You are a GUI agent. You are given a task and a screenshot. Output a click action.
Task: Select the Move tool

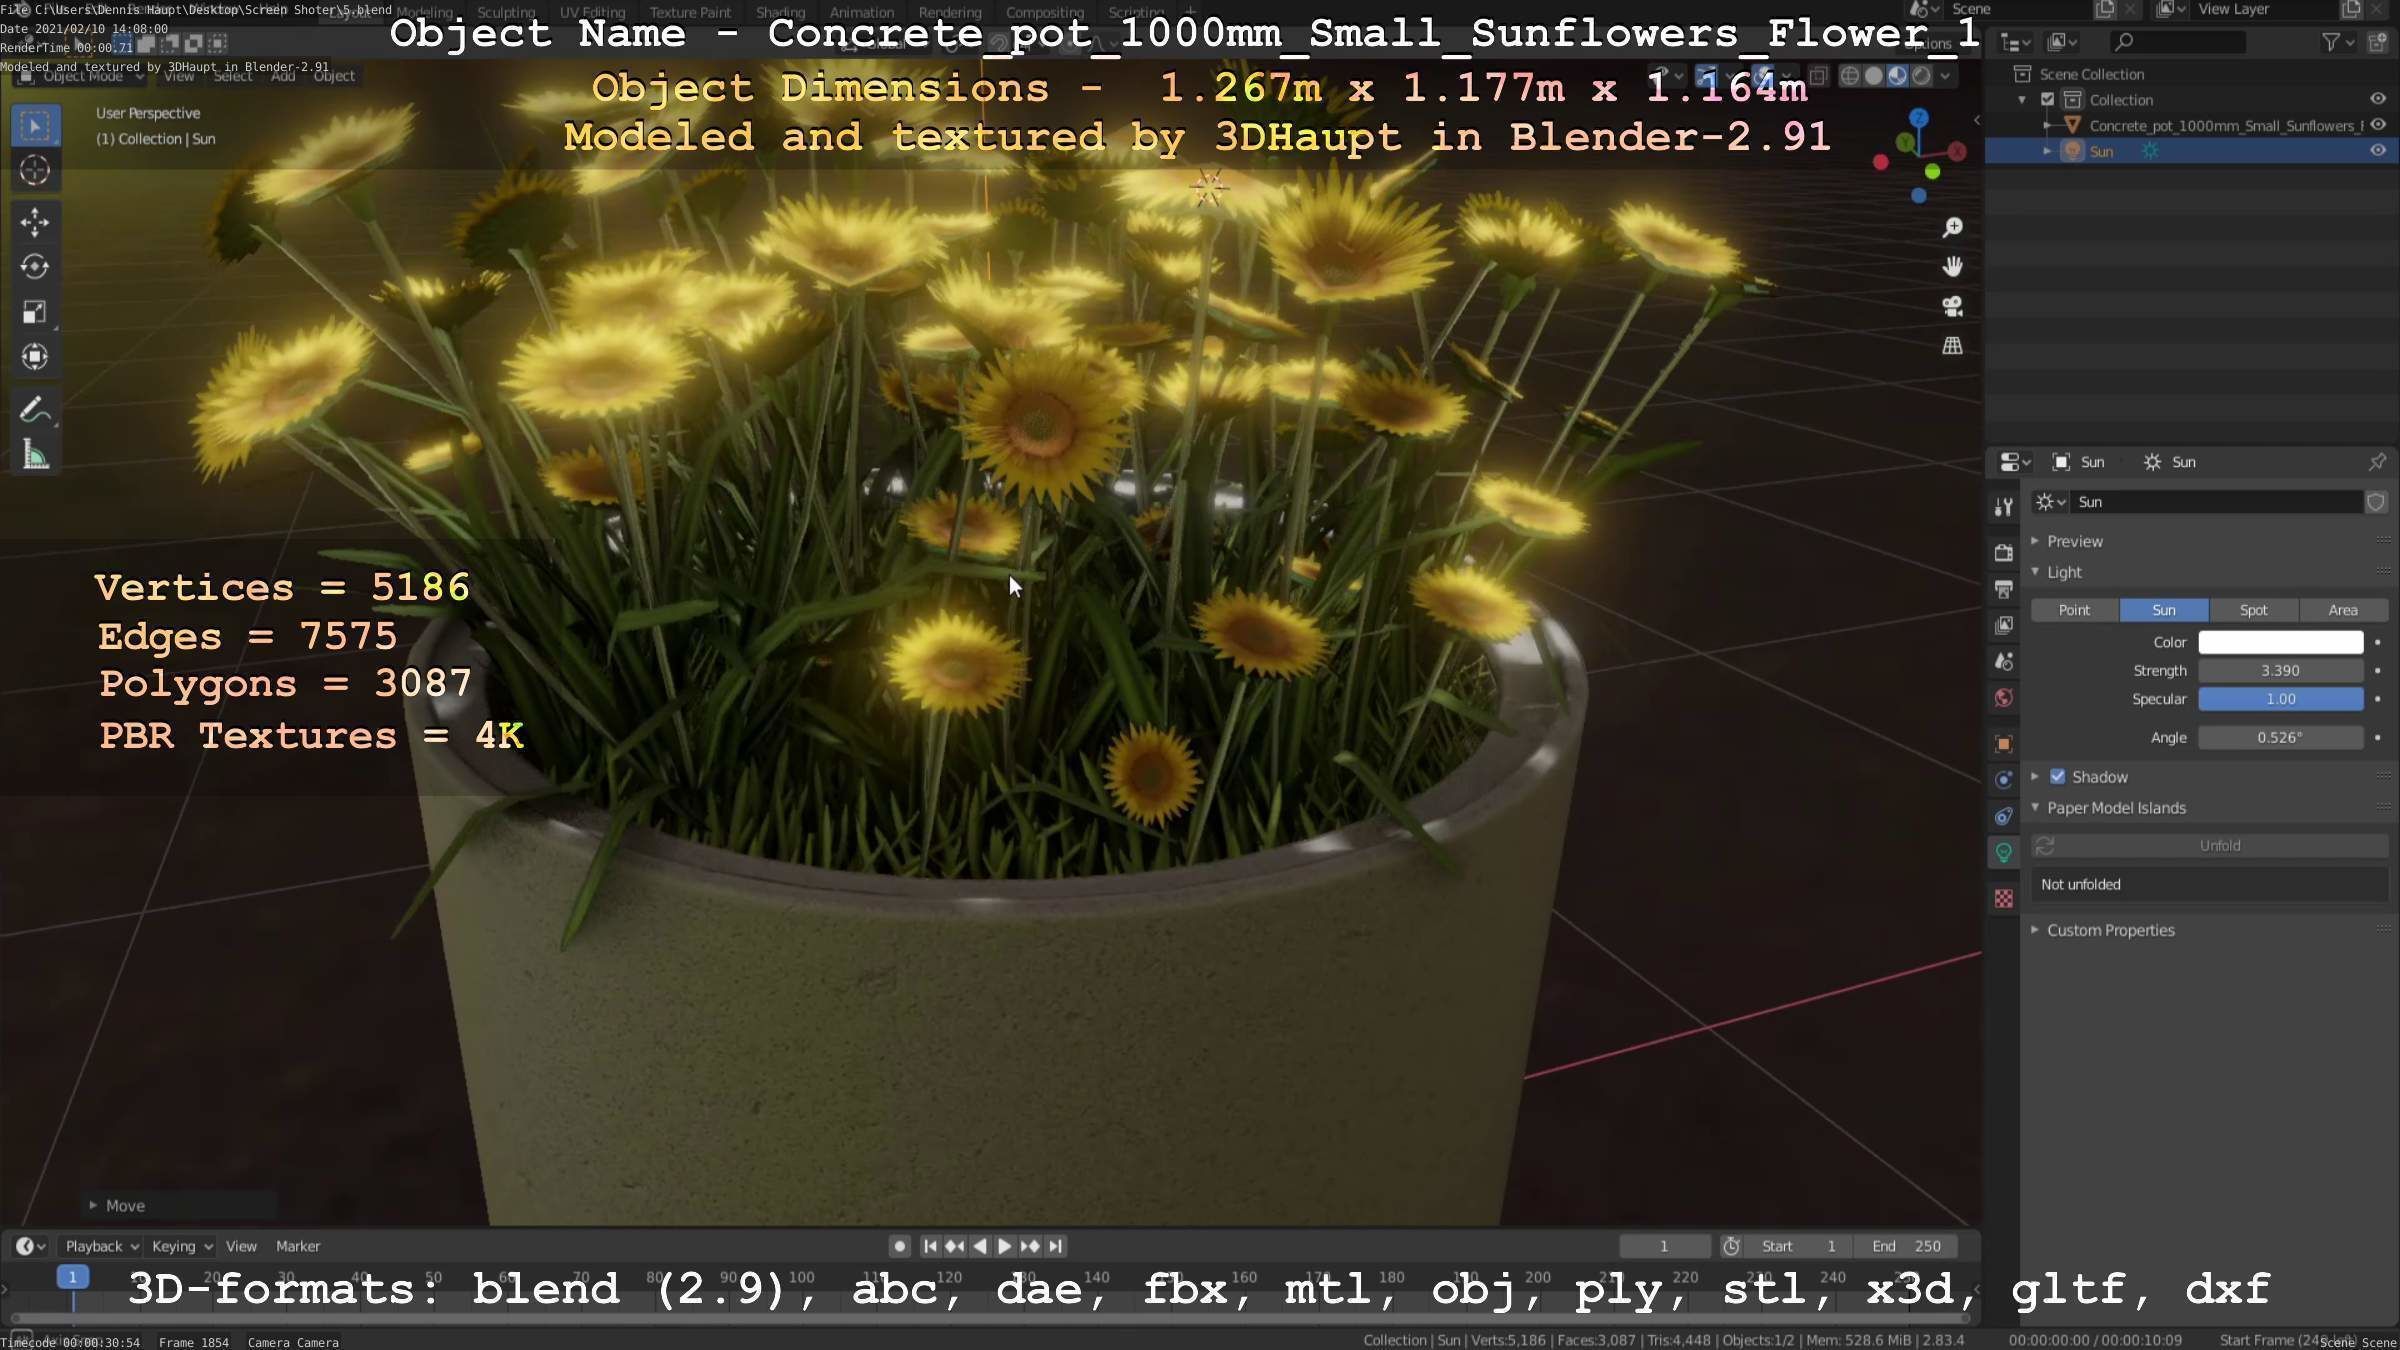[35, 222]
